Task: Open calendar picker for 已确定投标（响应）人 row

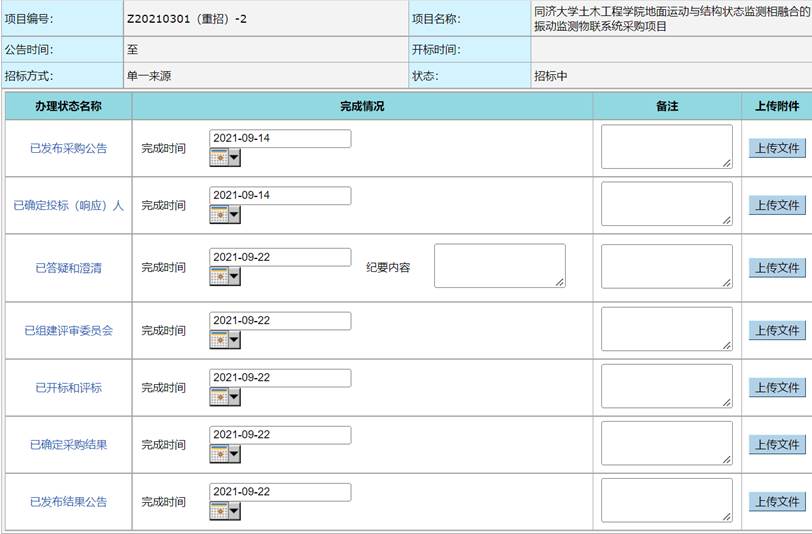Action: pos(225,214)
